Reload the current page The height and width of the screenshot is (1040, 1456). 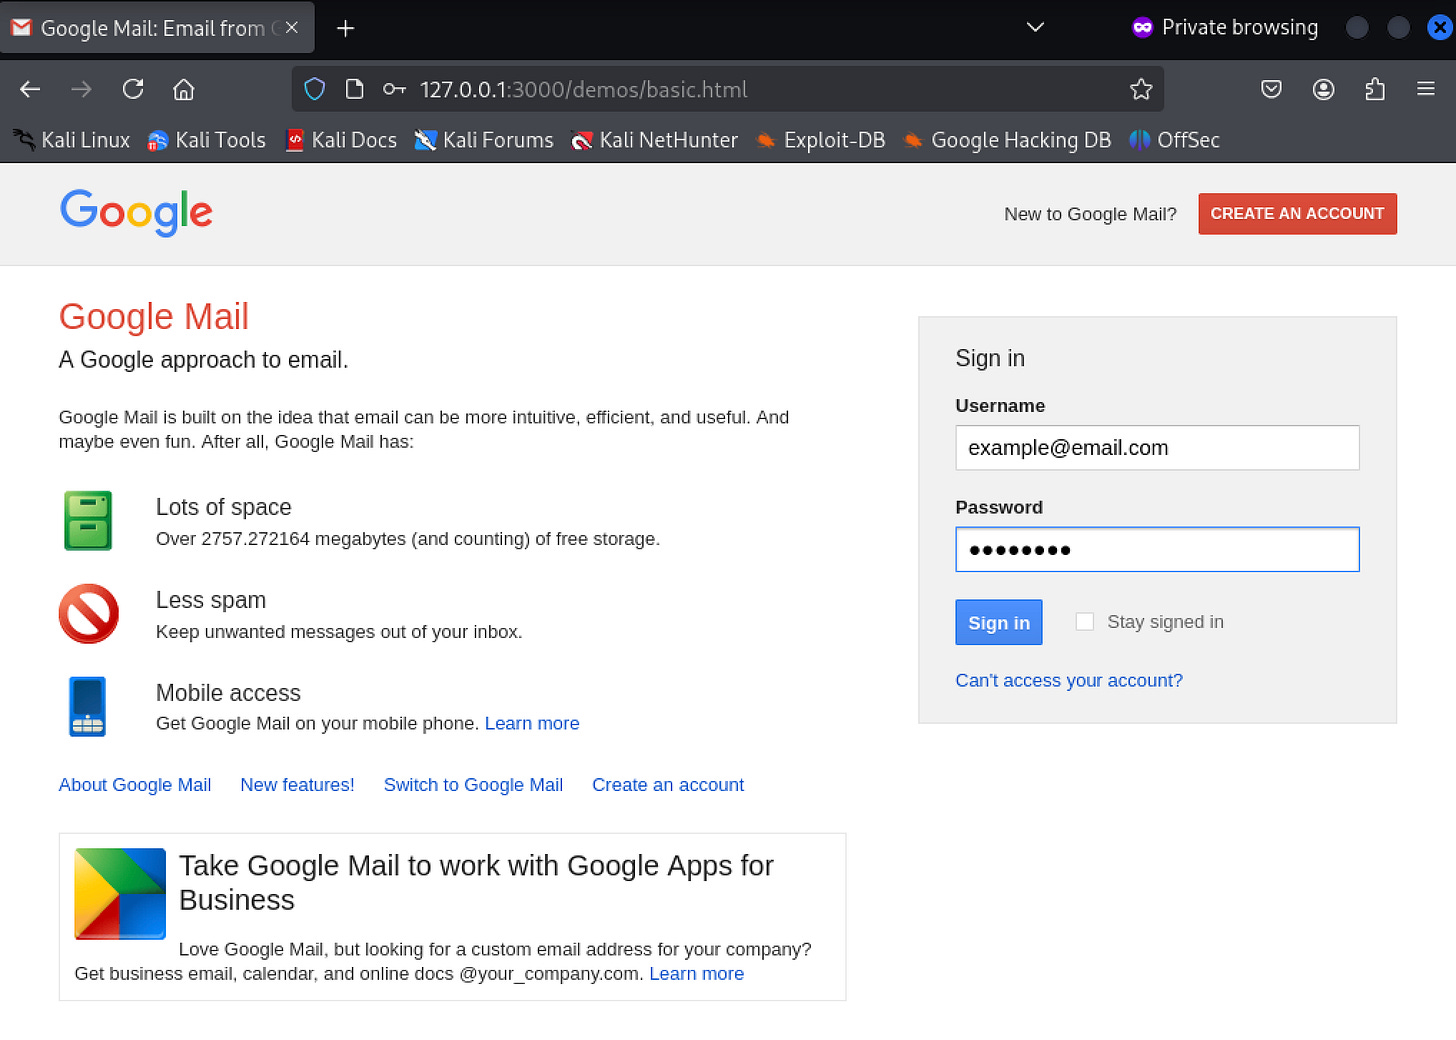[133, 89]
